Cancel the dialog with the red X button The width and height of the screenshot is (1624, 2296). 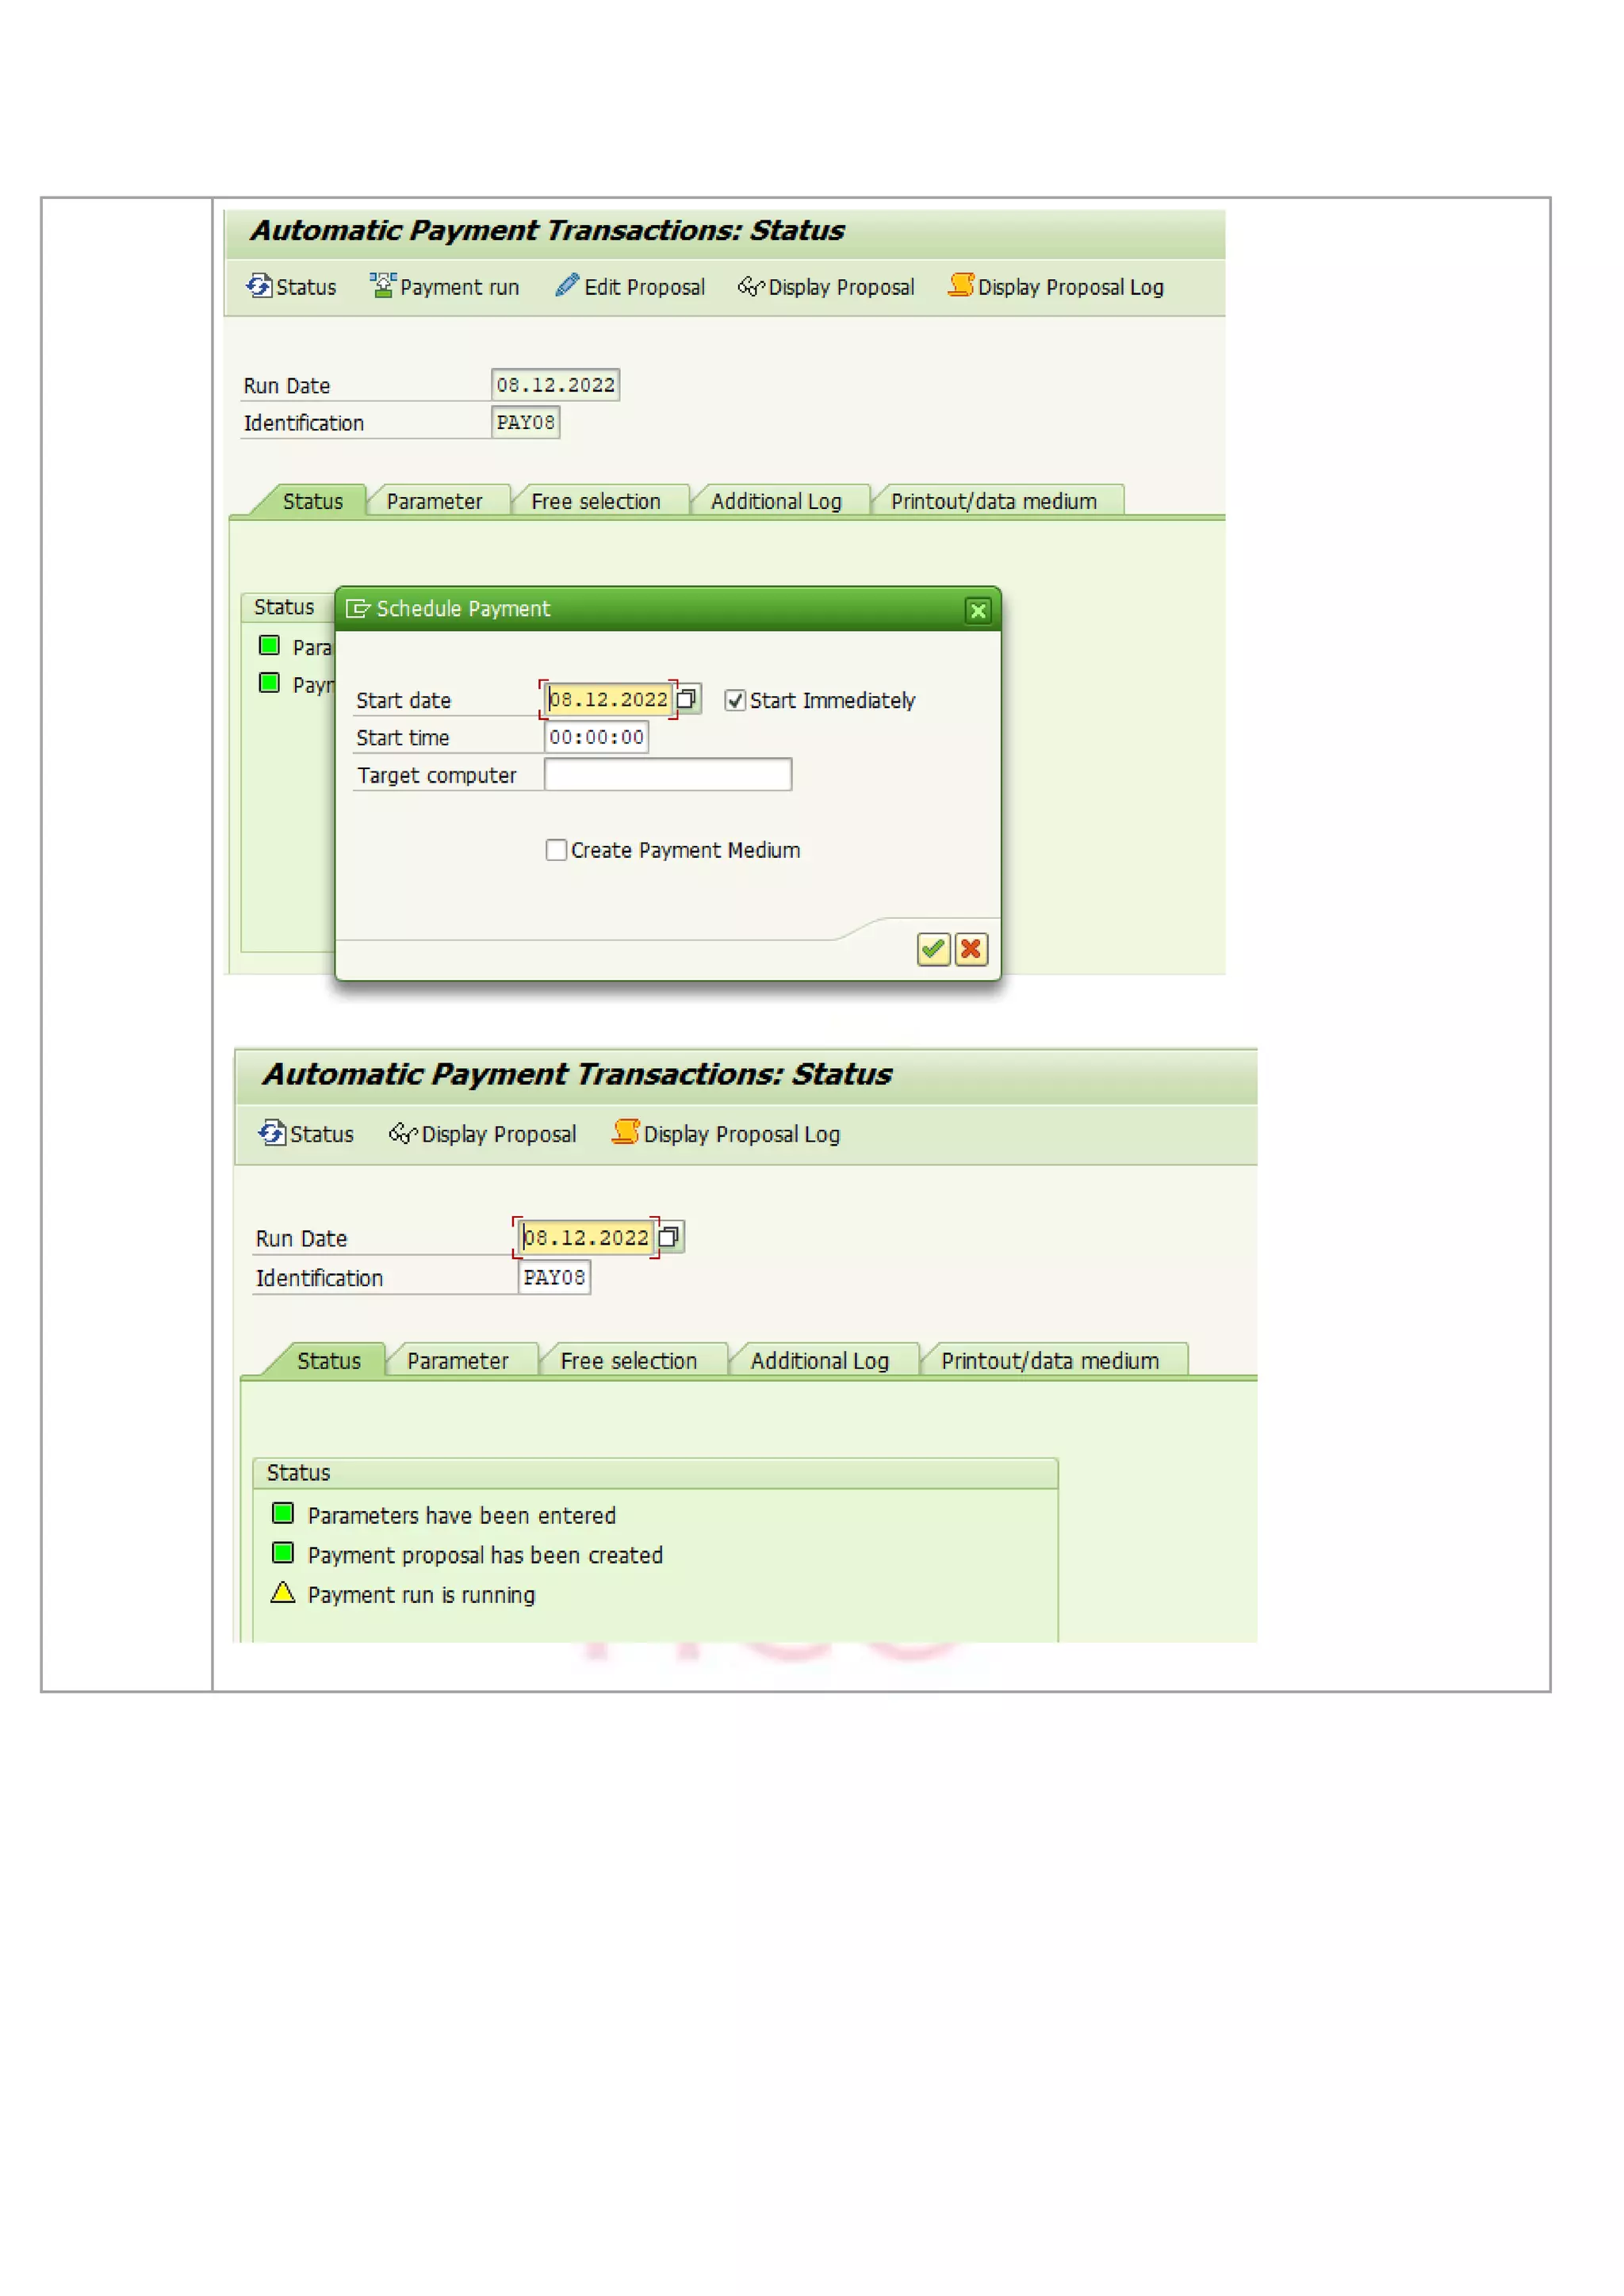(x=971, y=949)
